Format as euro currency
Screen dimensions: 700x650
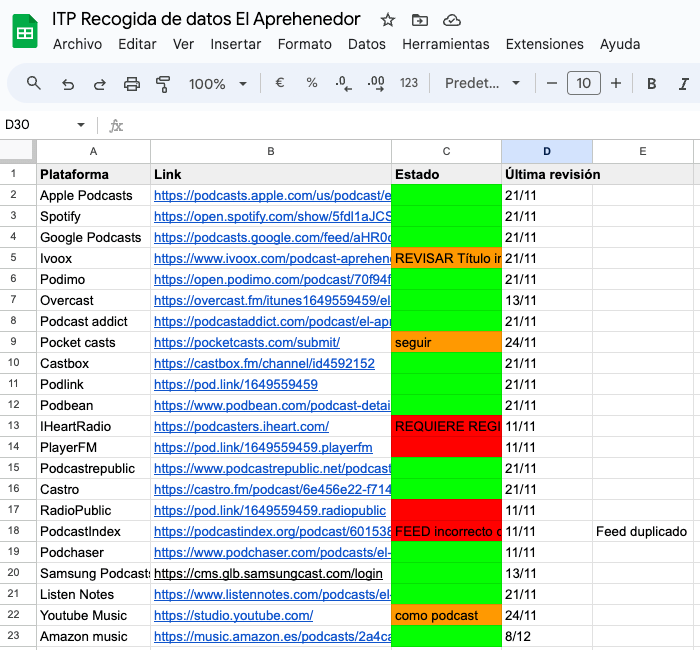(x=280, y=83)
